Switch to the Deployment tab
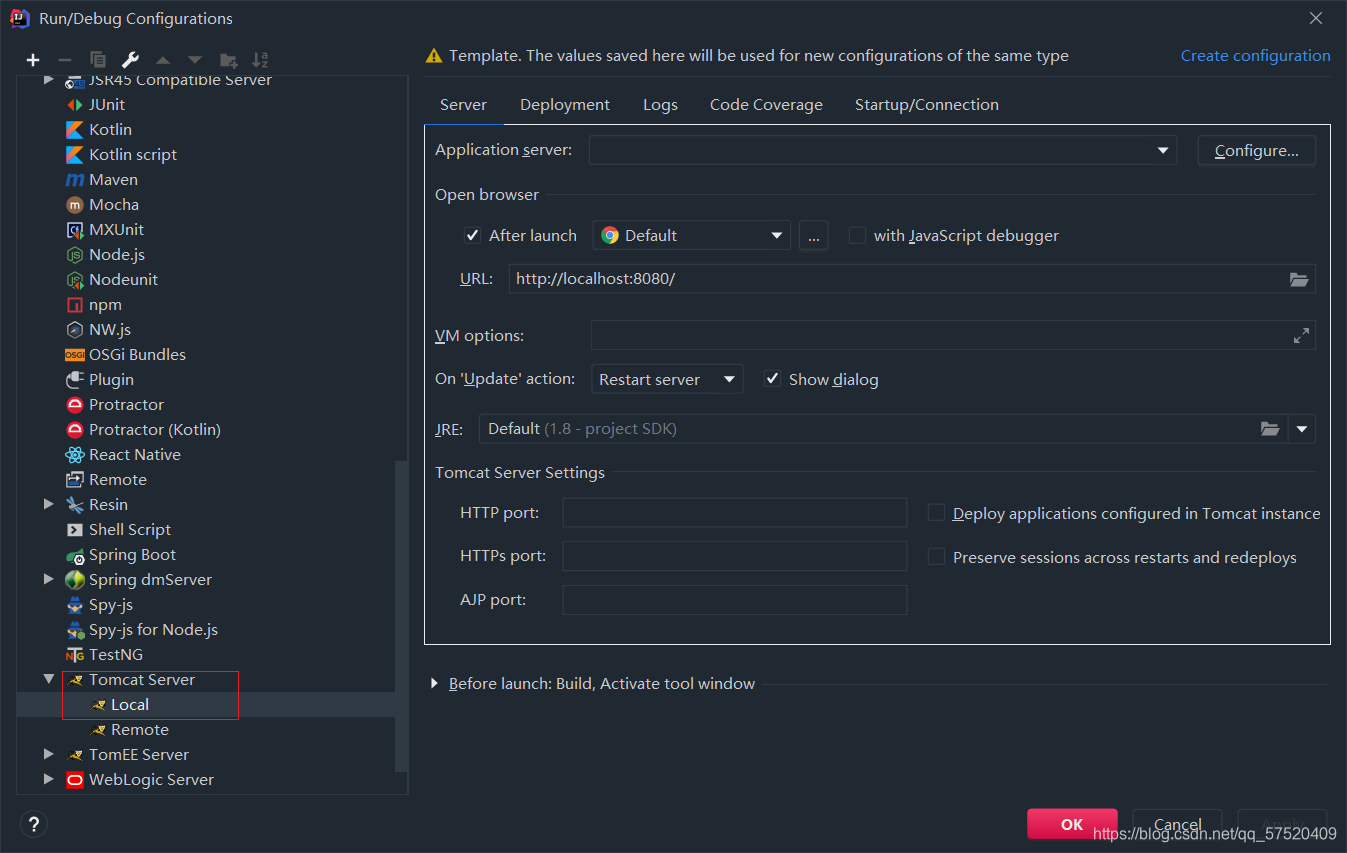 (565, 105)
